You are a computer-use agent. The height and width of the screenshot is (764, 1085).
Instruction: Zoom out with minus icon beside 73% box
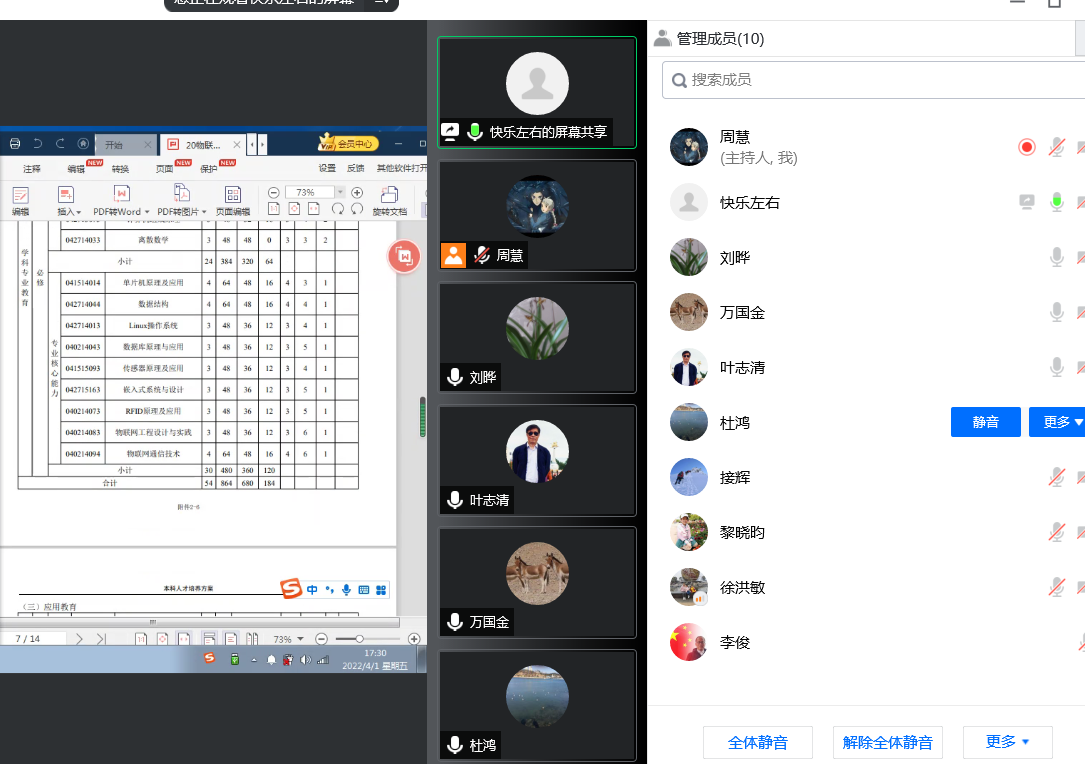(273, 192)
